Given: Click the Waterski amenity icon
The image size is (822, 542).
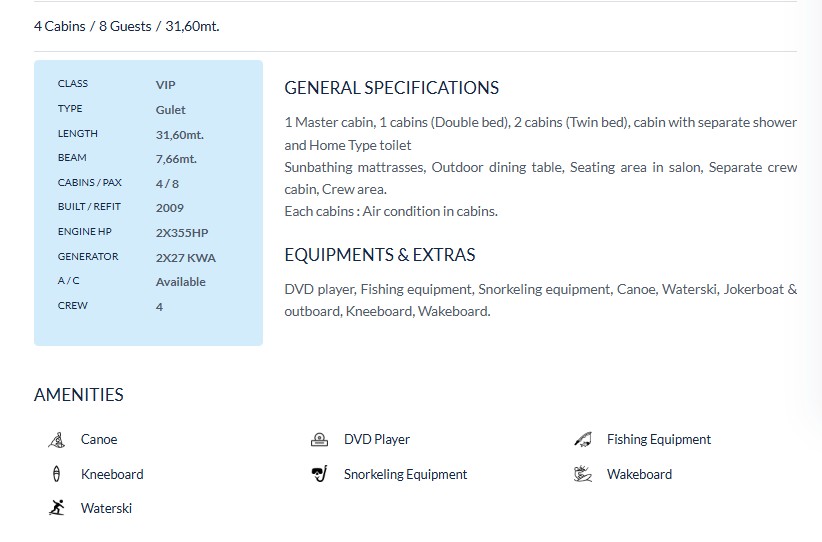Looking at the screenshot, I should (x=57, y=508).
